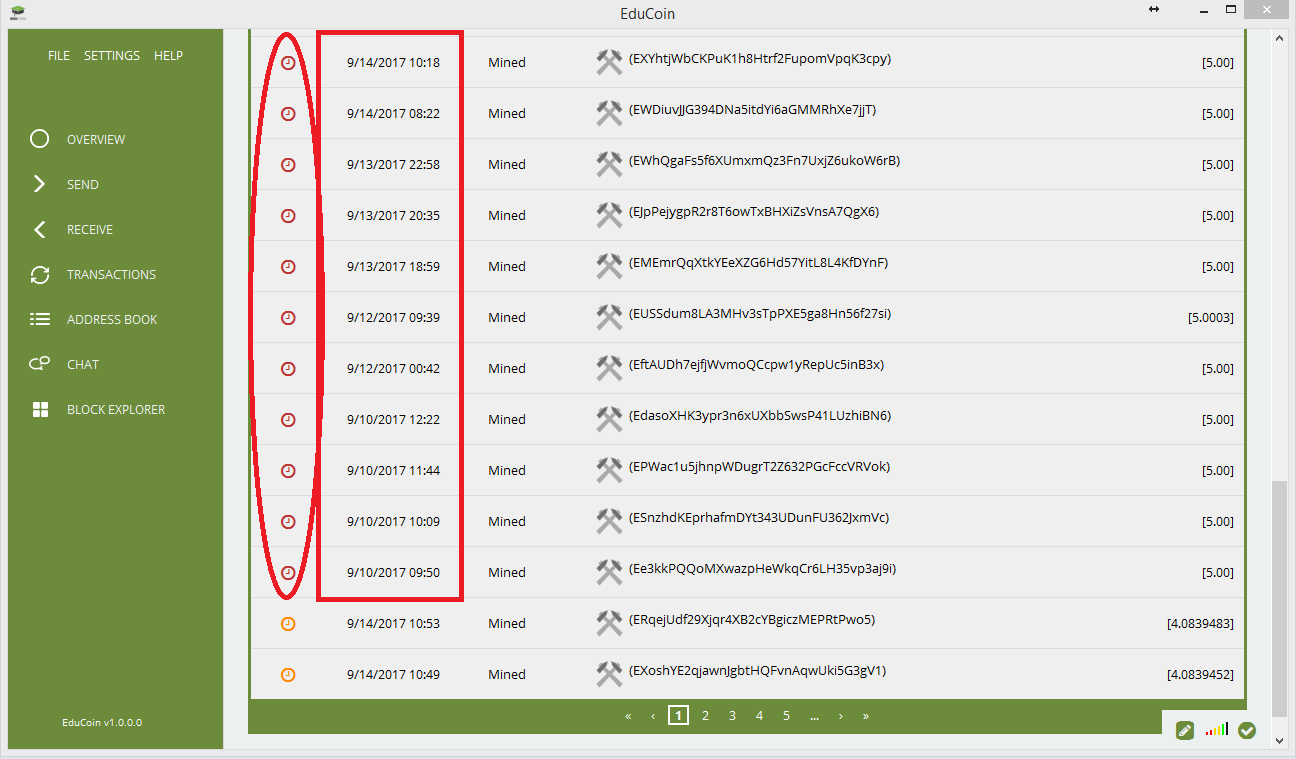Image resolution: width=1296 pixels, height=759 pixels.
Task: Select the address EWhQgaFs5f6XUmxmQz3Fn7UxjZ6ukoW6rB
Action: point(764,161)
